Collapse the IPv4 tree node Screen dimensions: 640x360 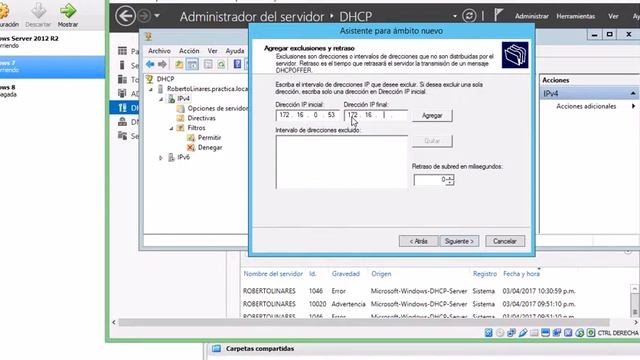point(161,99)
